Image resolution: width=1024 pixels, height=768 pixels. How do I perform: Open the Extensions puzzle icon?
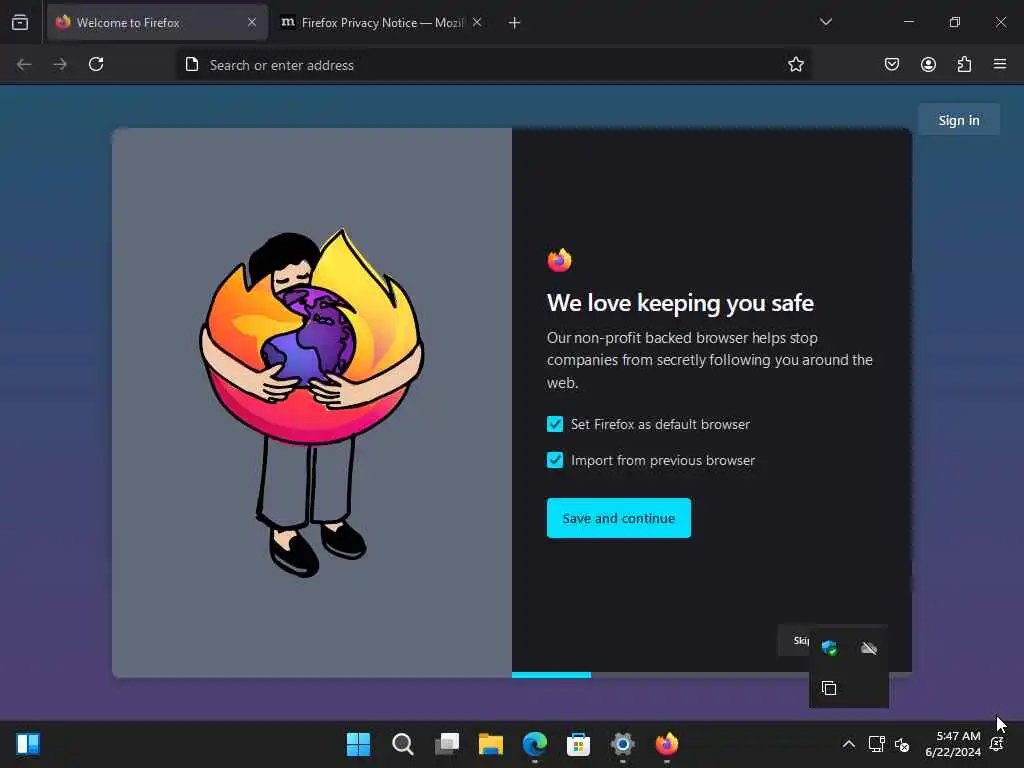point(964,64)
